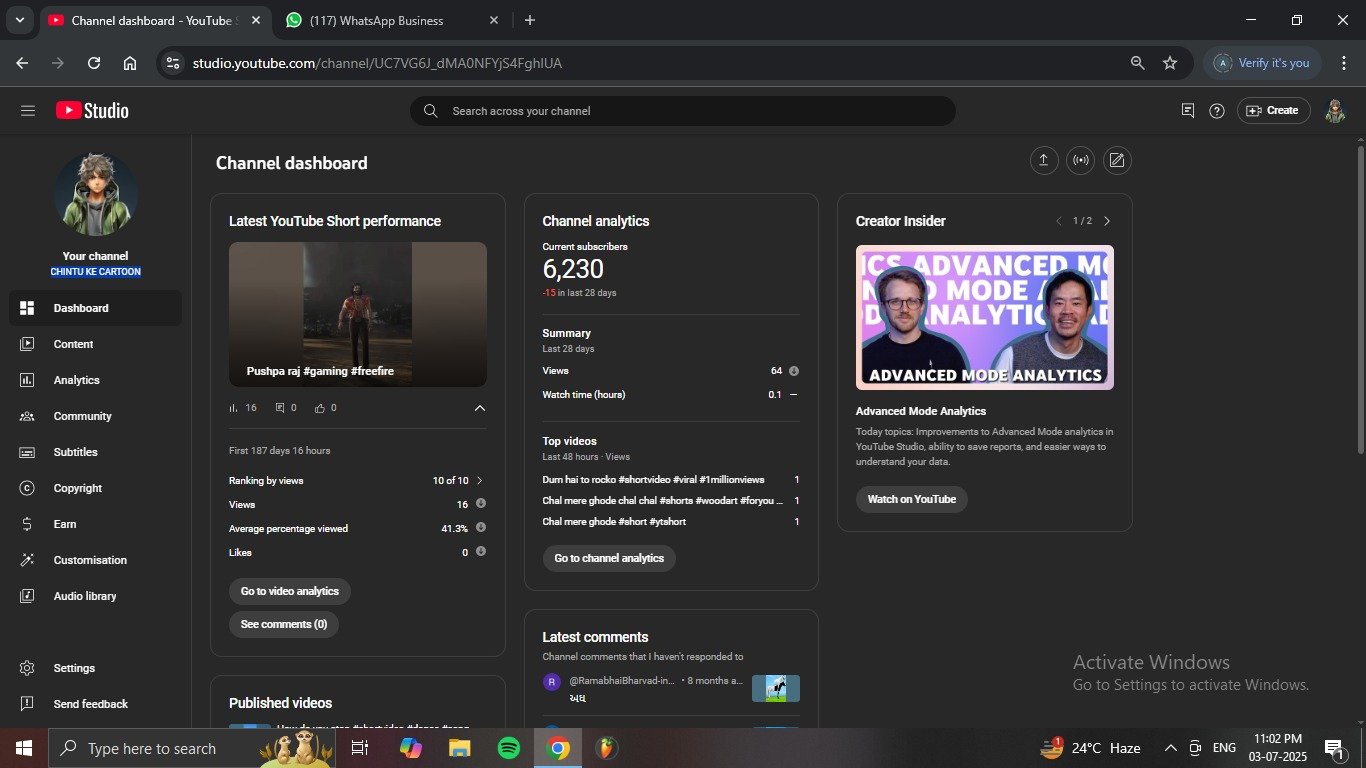Click the views bar-chart icon under Short
Image resolution: width=1366 pixels, height=768 pixels.
(x=234, y=408)
